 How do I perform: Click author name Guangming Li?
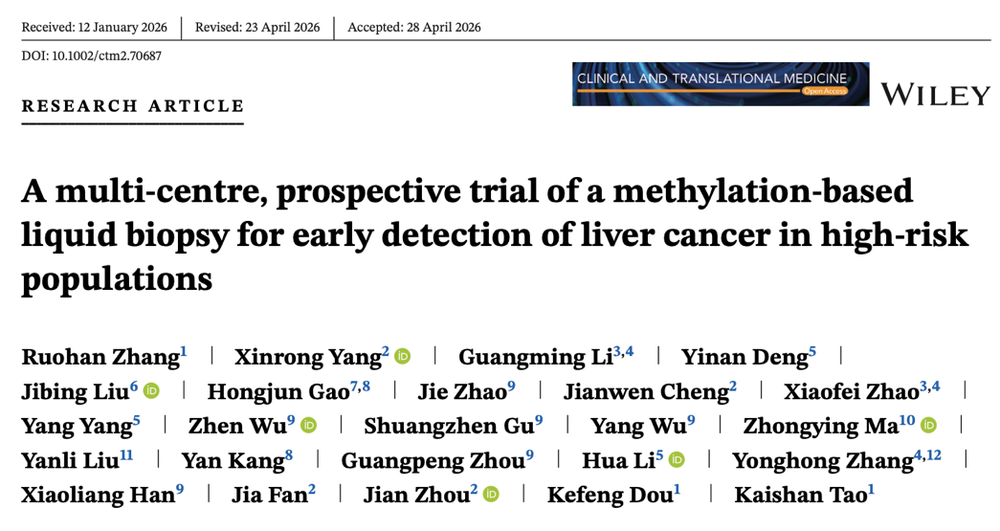(536, 357)
